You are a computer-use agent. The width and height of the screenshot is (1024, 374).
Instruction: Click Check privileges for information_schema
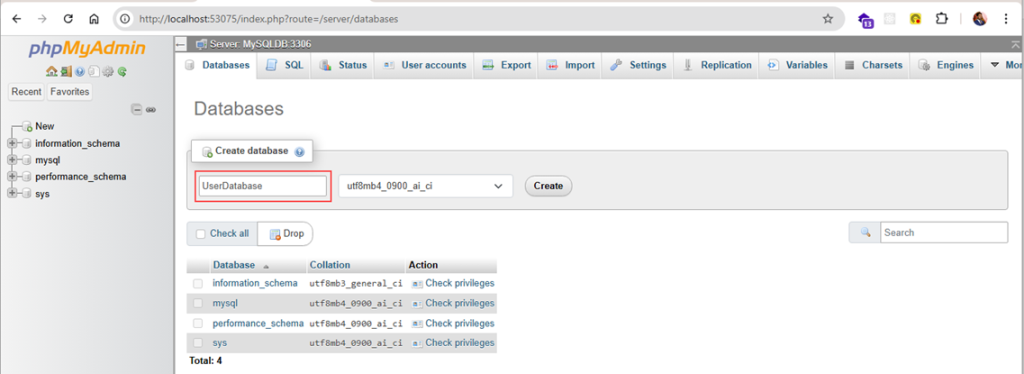(x=453, y=283)
